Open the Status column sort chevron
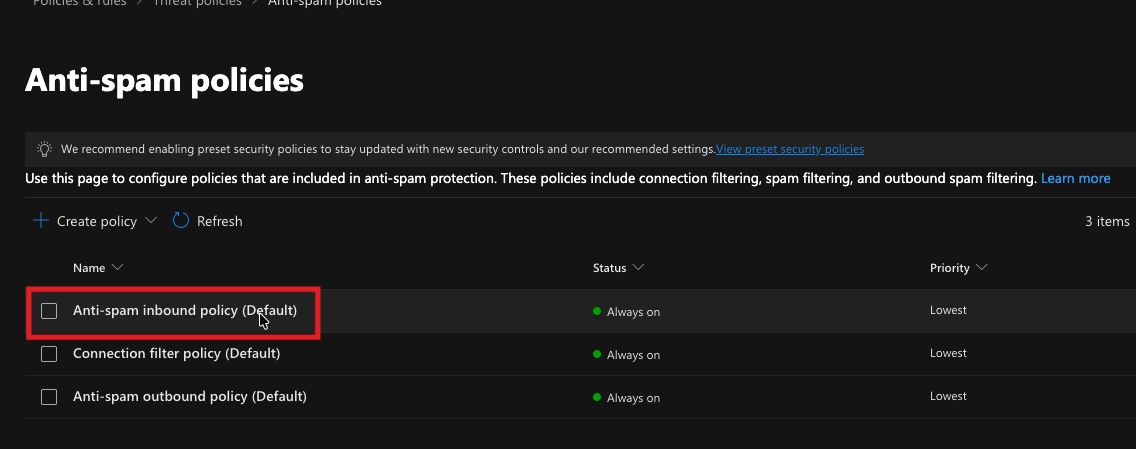 point(639,268)
